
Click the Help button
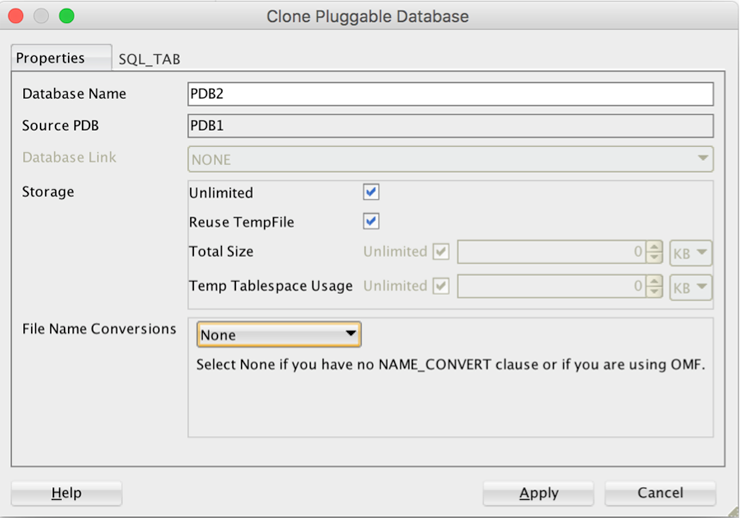click(x=66, y=493)
